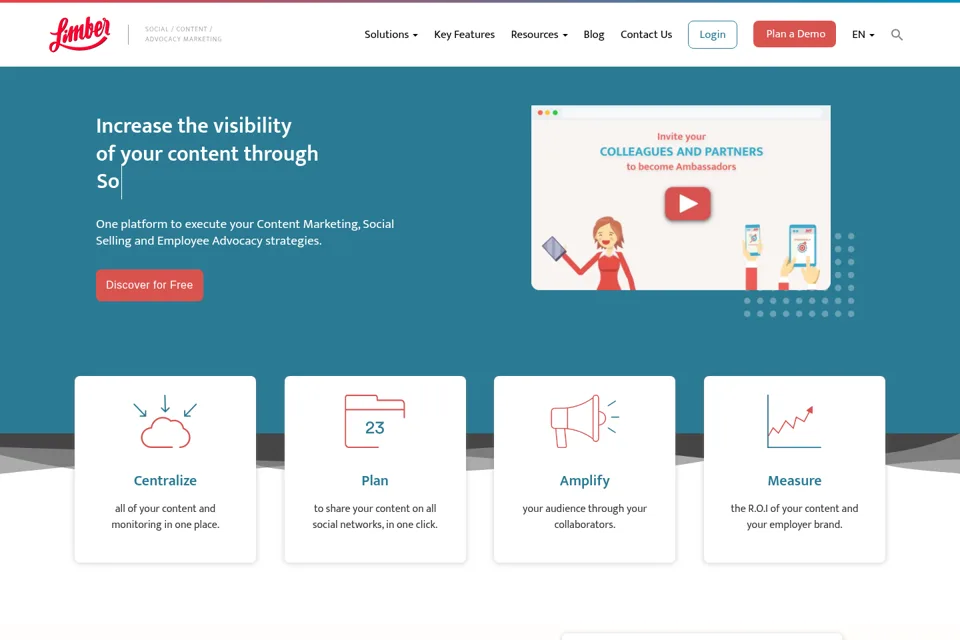Screen dimensions: 960x640
Task: Click the Plan a Demo button
Action: (794, 34)
